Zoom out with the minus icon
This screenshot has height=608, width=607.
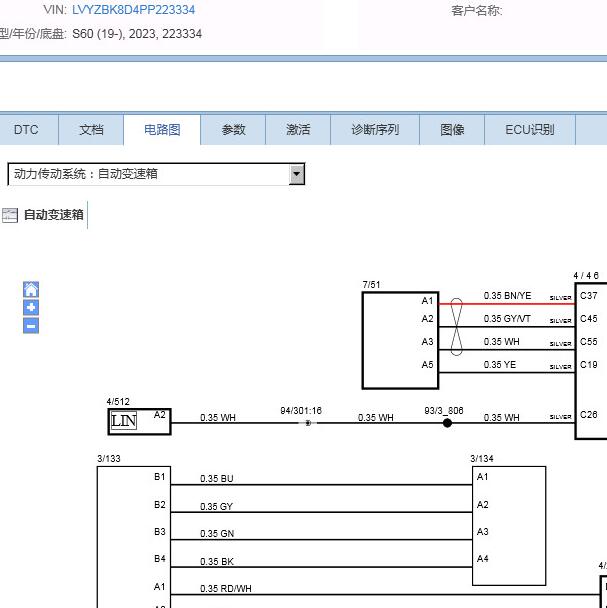point(31,326)
